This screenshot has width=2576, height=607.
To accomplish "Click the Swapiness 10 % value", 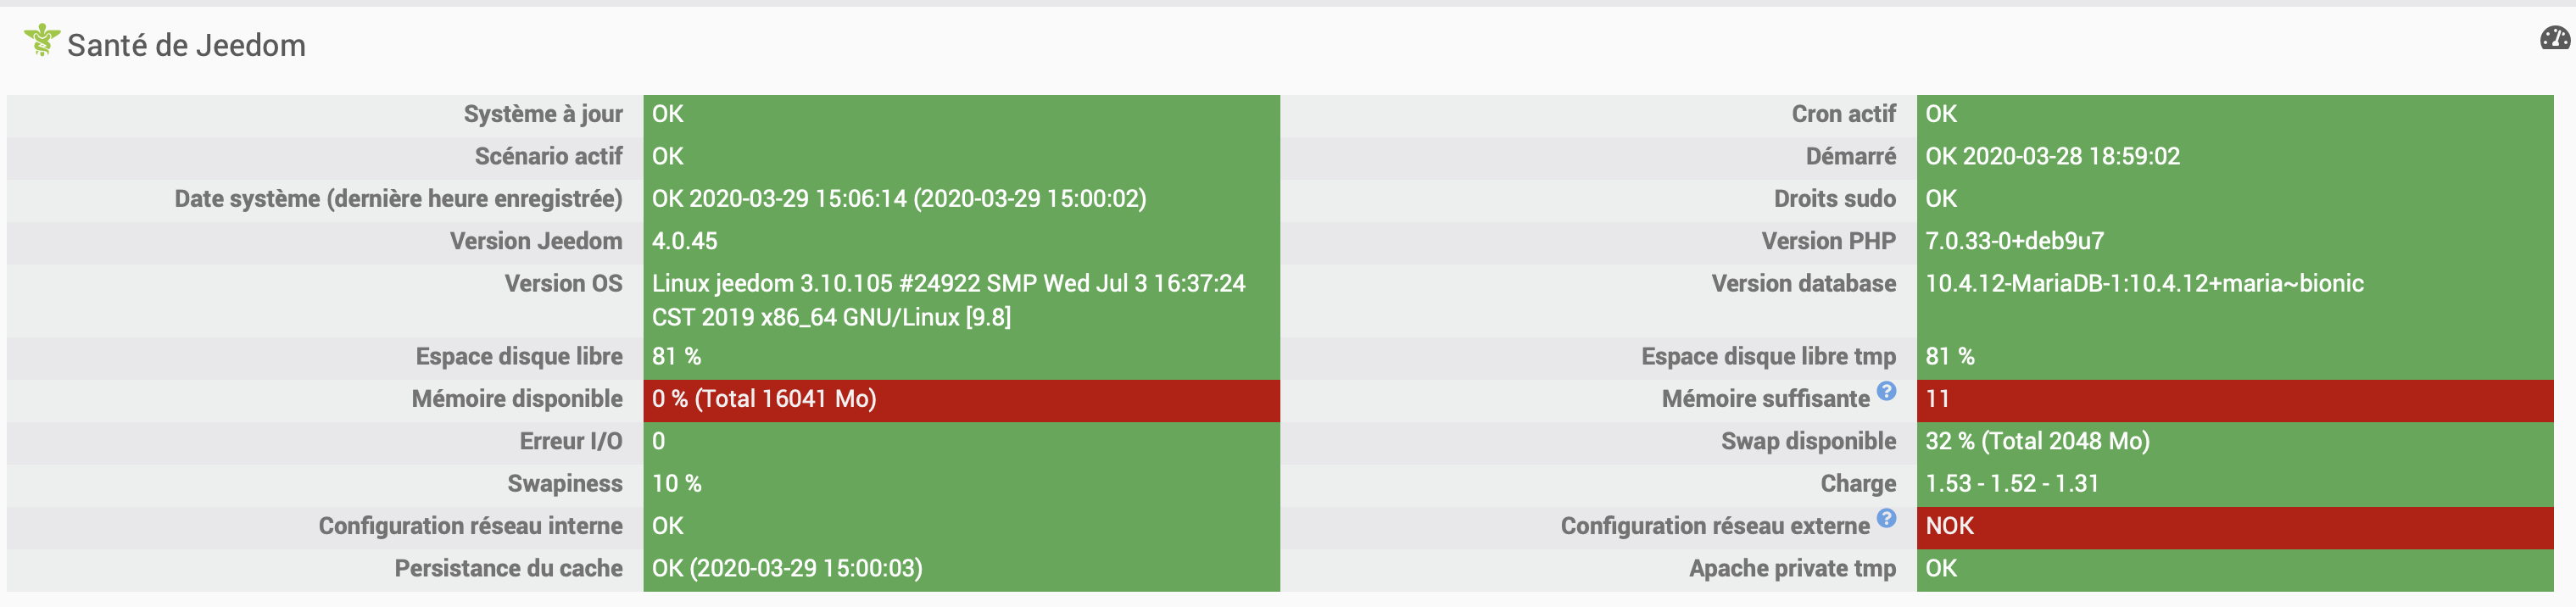I will 677,484.
